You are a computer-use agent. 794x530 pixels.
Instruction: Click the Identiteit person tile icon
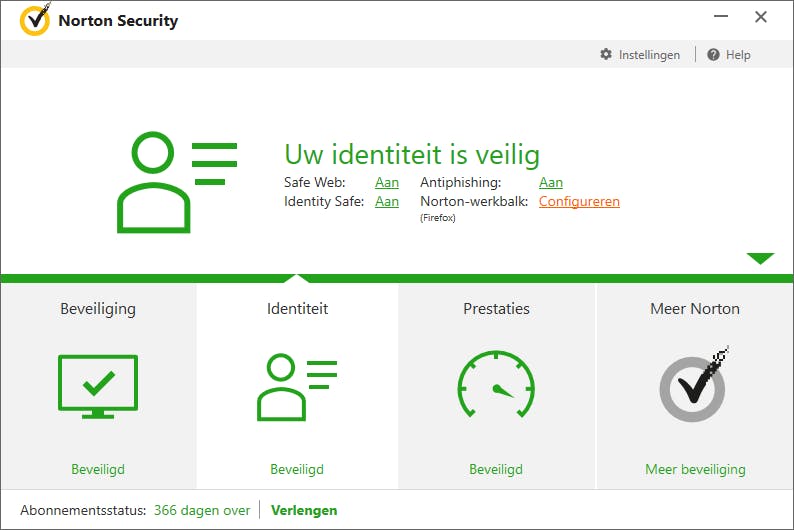coord(297,387)
